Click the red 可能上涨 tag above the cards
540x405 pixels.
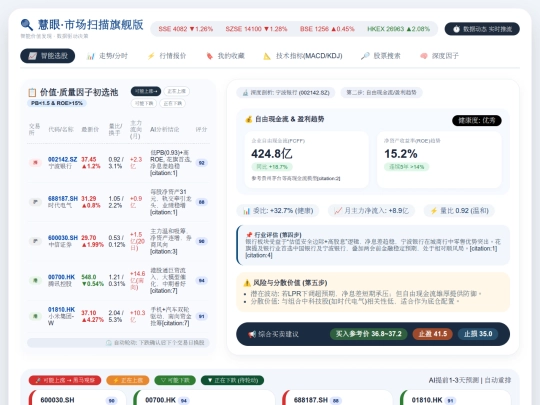click(x=65, y=380)
